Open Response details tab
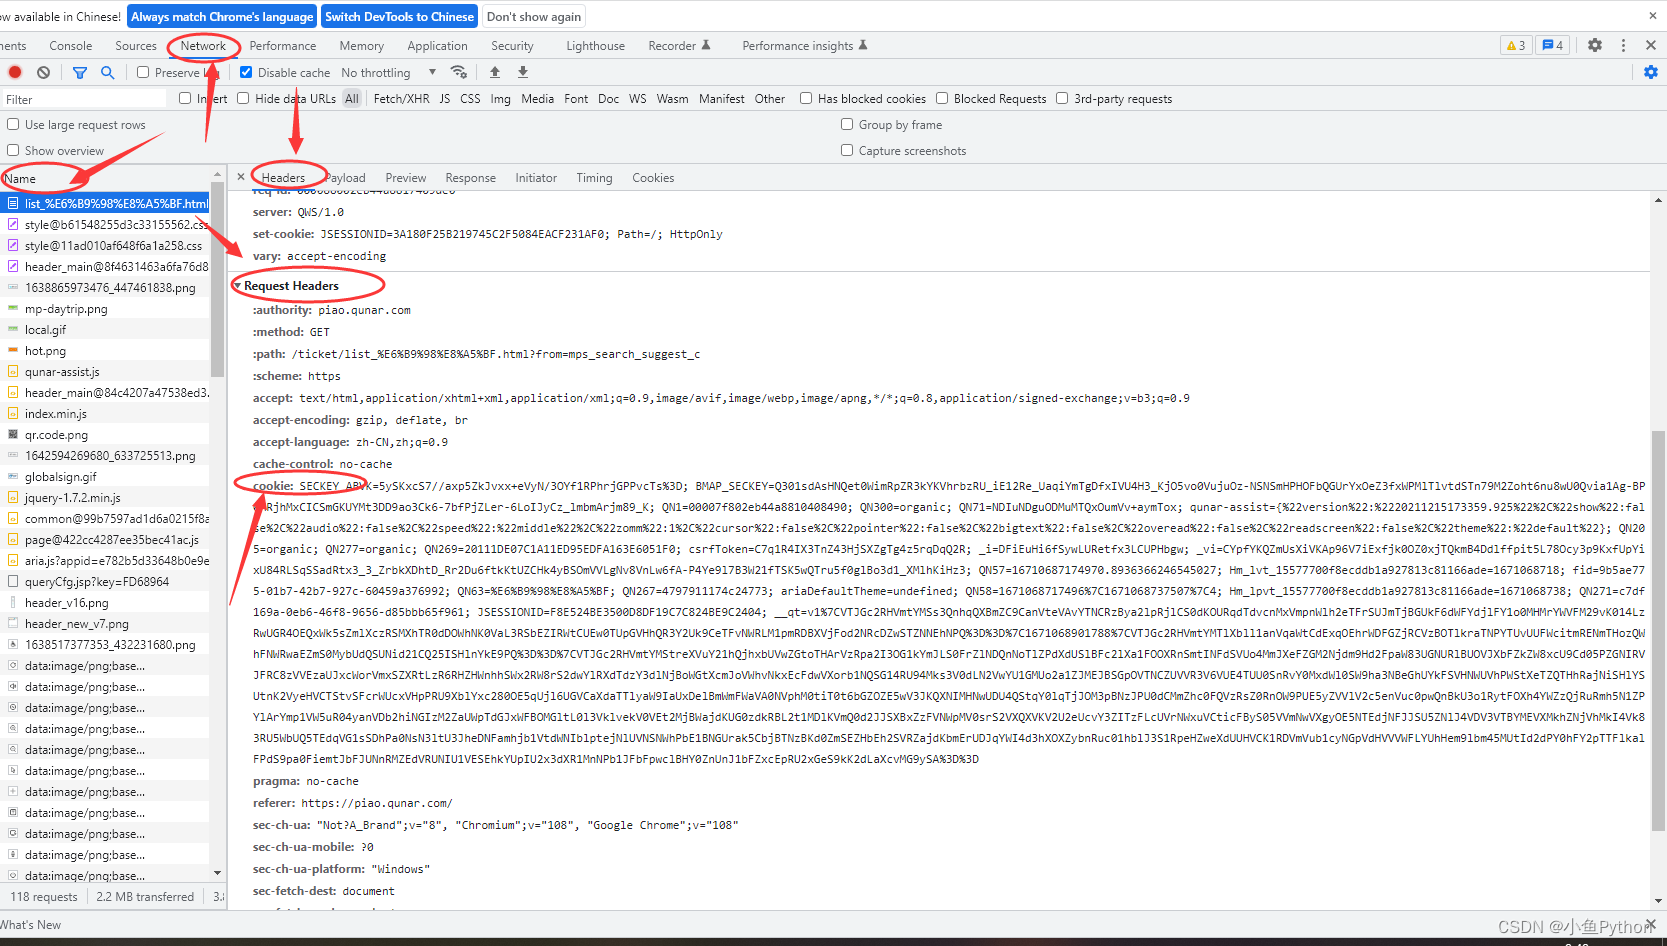The image size is (1667, 946). pyautogui.click(x=470, y=177)
